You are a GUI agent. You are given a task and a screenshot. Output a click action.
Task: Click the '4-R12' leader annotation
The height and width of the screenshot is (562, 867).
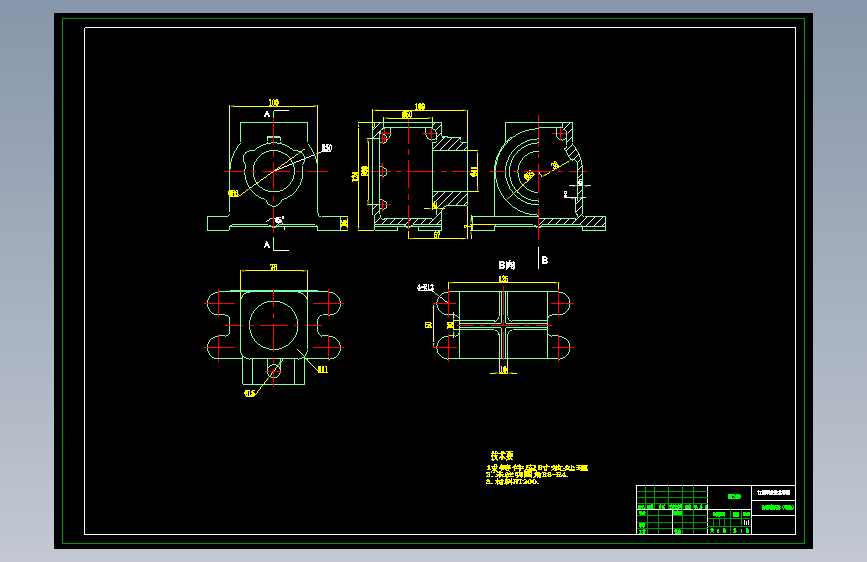425,287
